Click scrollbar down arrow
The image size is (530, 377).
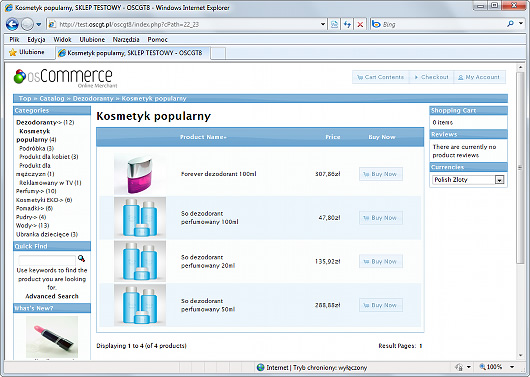(x=520, y=355)
